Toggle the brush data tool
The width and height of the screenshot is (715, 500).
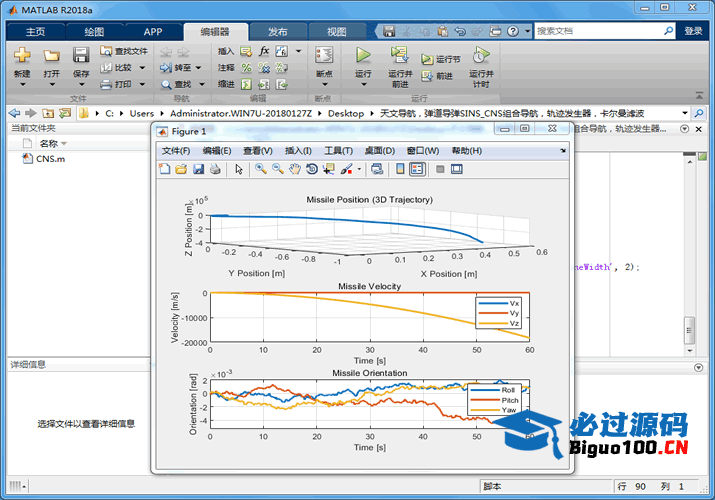(x=347, y=169)
